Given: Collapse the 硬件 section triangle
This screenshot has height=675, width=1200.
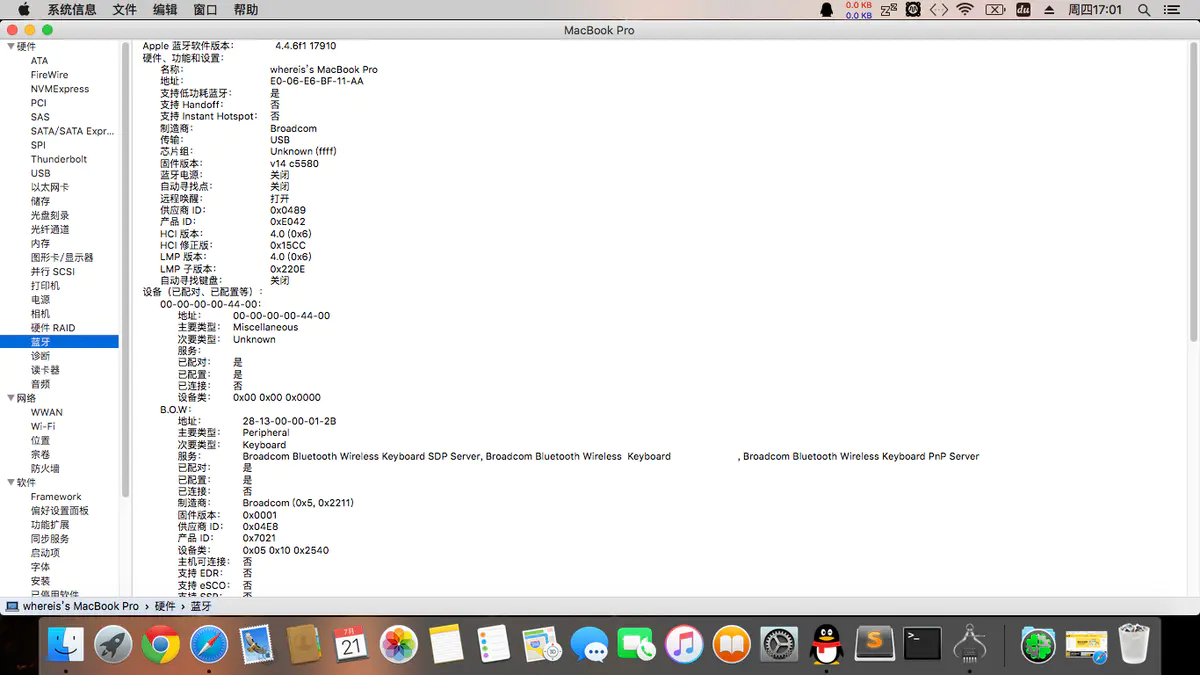Looking at the screenshot, I should point(11,46).
